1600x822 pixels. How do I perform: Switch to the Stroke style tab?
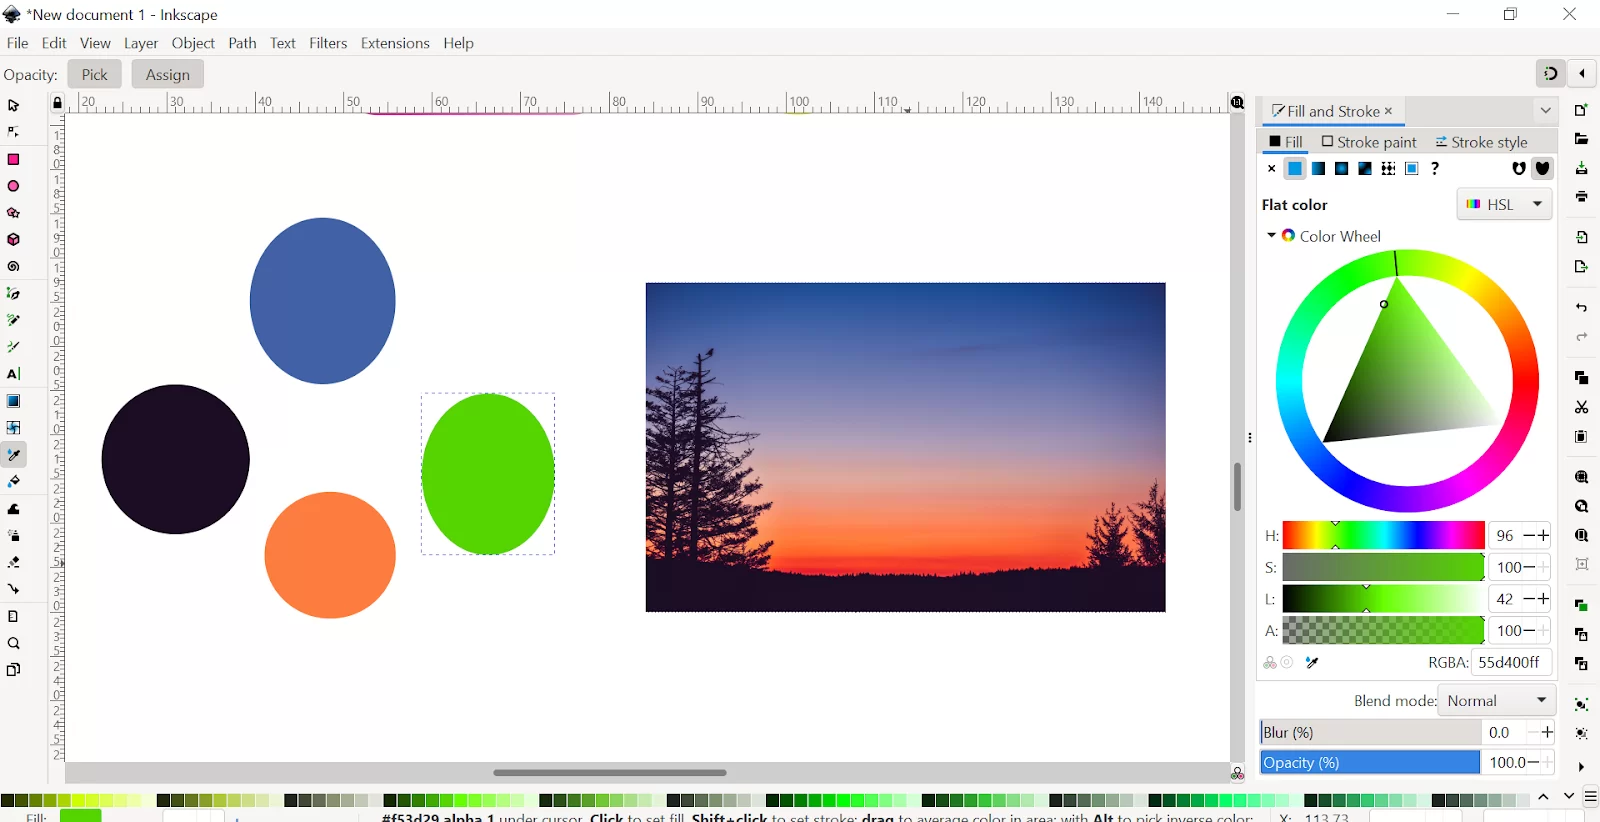(1481, 142)
